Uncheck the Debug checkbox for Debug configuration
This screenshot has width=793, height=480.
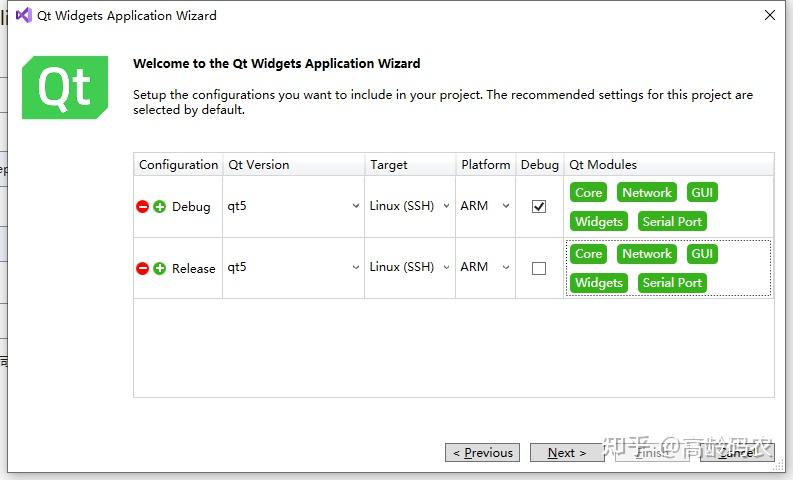click(x=539, y=207)
